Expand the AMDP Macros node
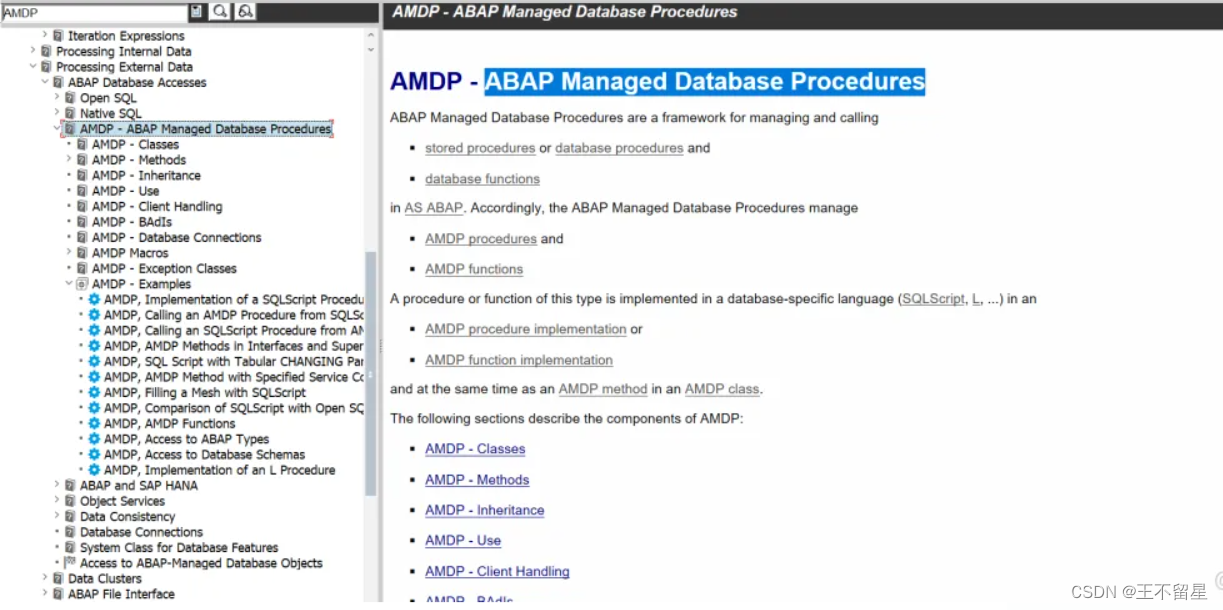Screen dimensions: 1223x610 click(x=69, y=253)
